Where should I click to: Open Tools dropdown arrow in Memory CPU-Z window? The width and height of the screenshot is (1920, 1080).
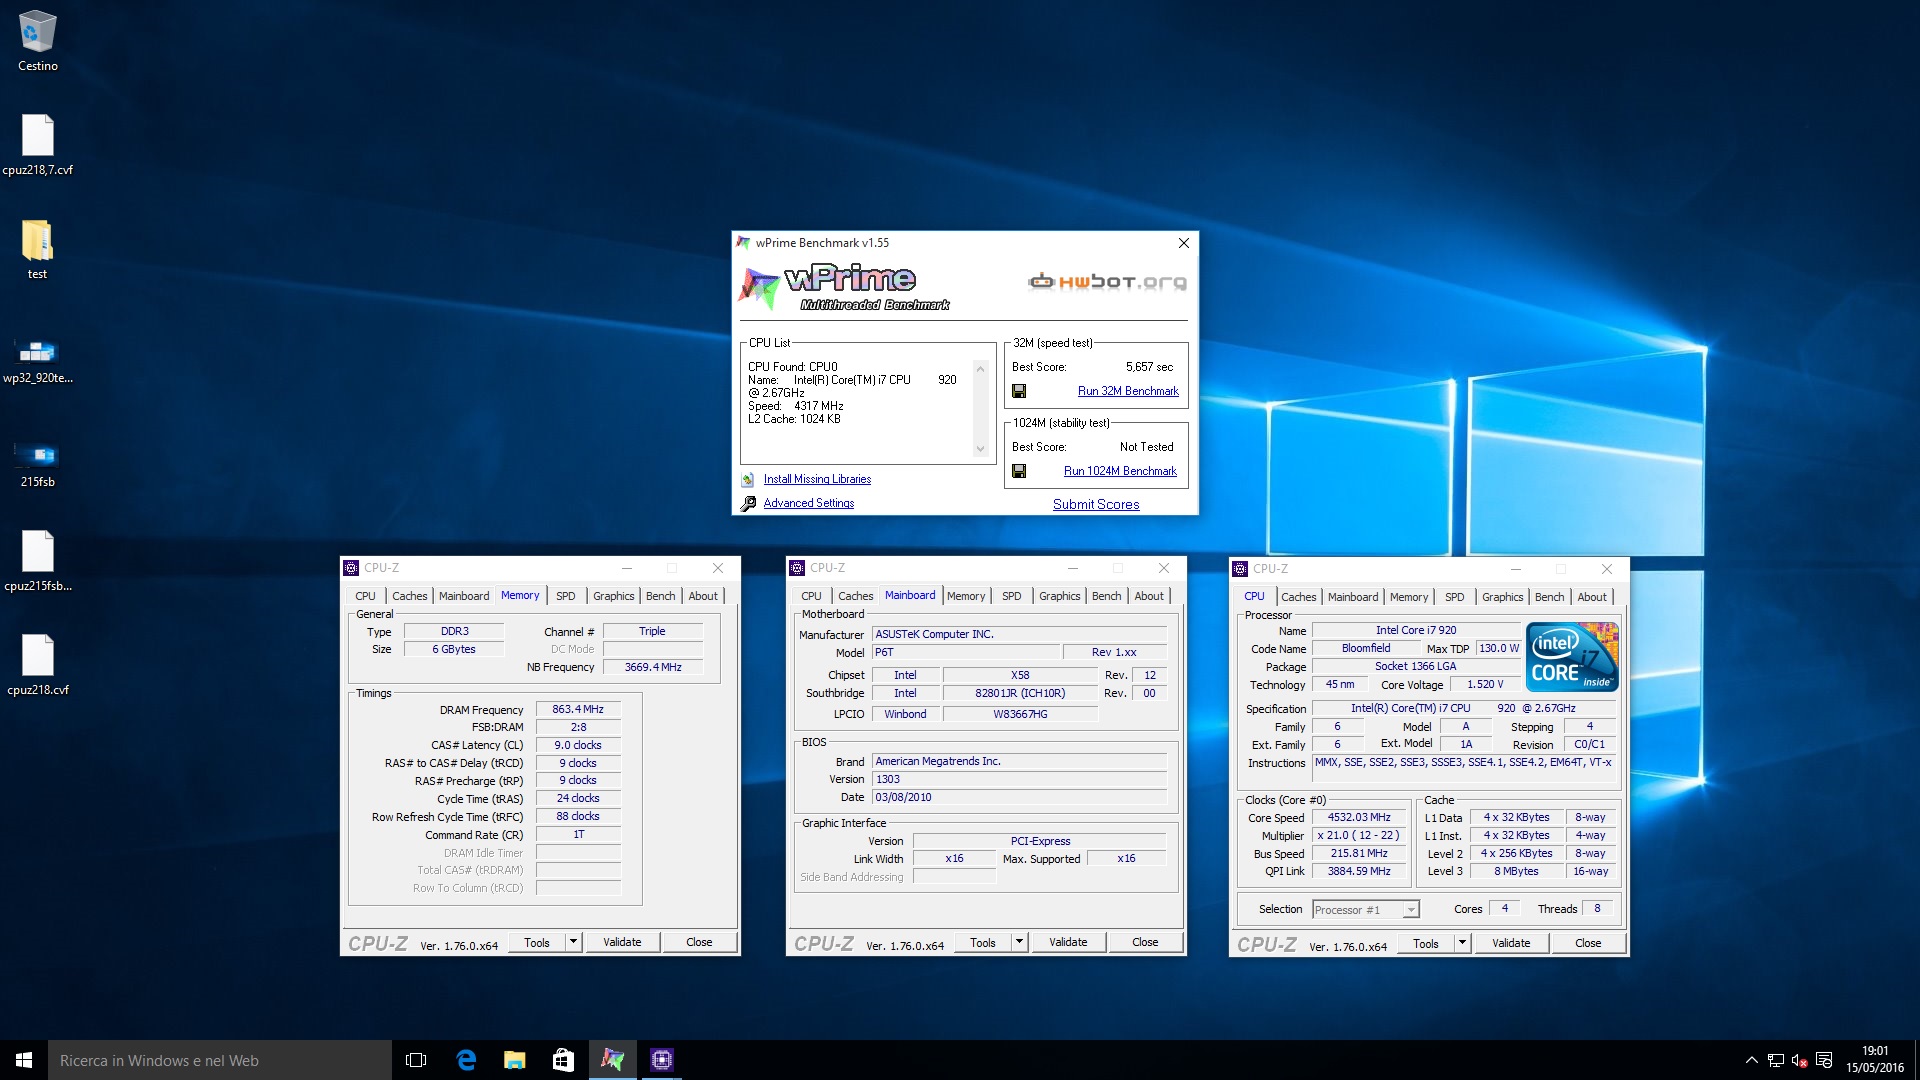[573, 942]
